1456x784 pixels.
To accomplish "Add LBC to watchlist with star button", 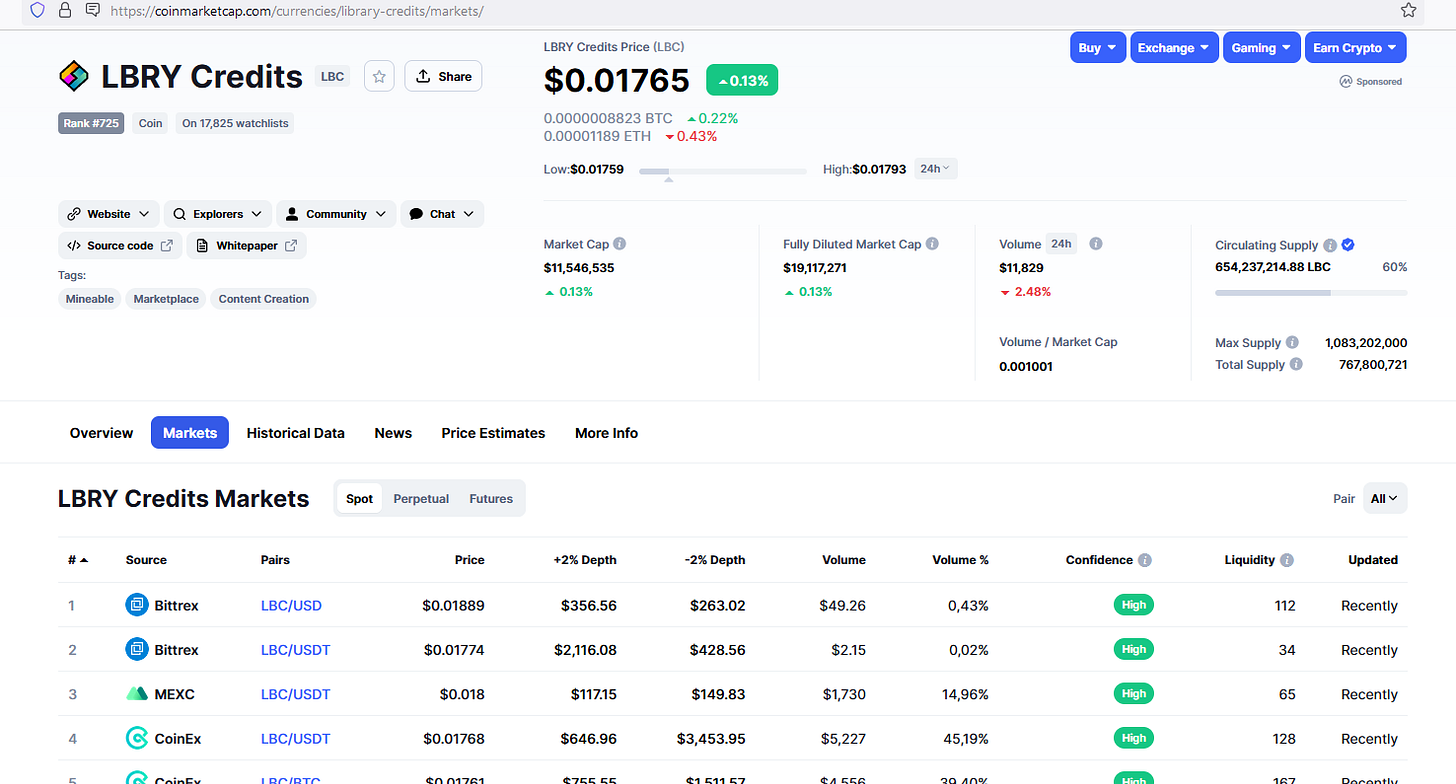I will pyautogui.click(x=379, y=76).
